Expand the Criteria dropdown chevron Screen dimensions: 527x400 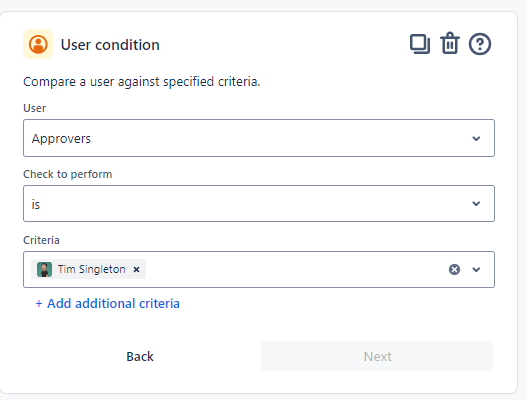tap(476, 269)
